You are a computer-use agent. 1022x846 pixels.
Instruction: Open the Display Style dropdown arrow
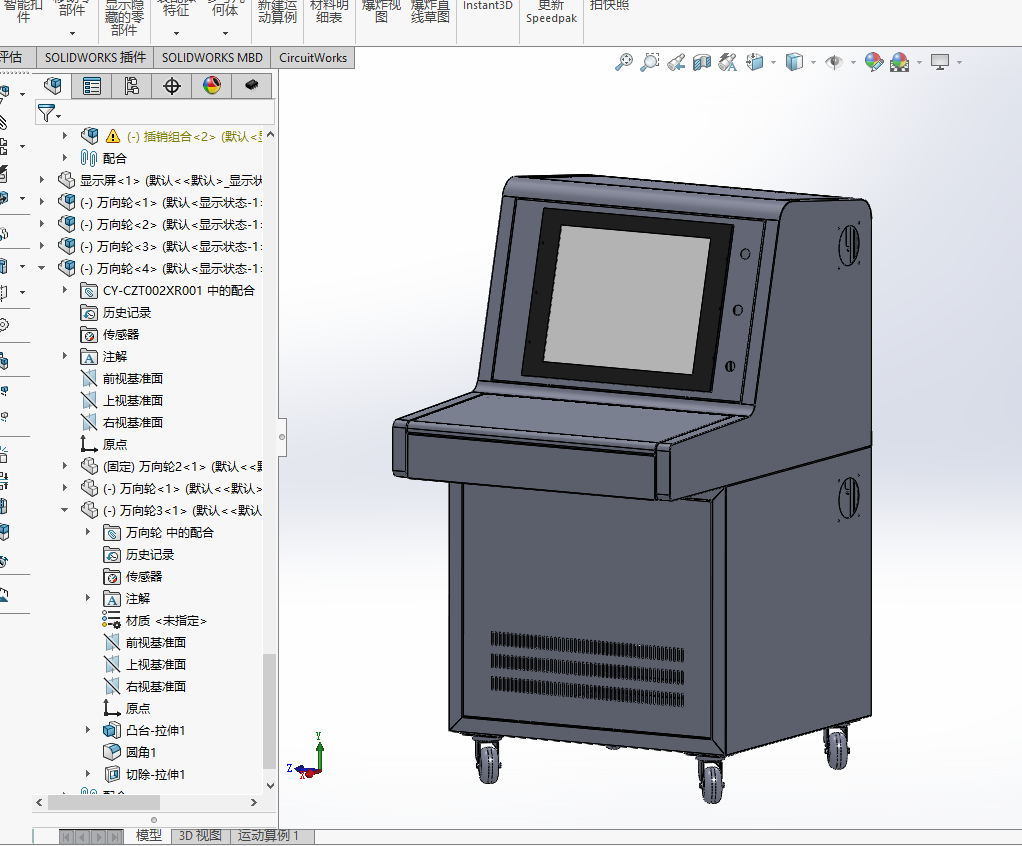pos(813,63)
